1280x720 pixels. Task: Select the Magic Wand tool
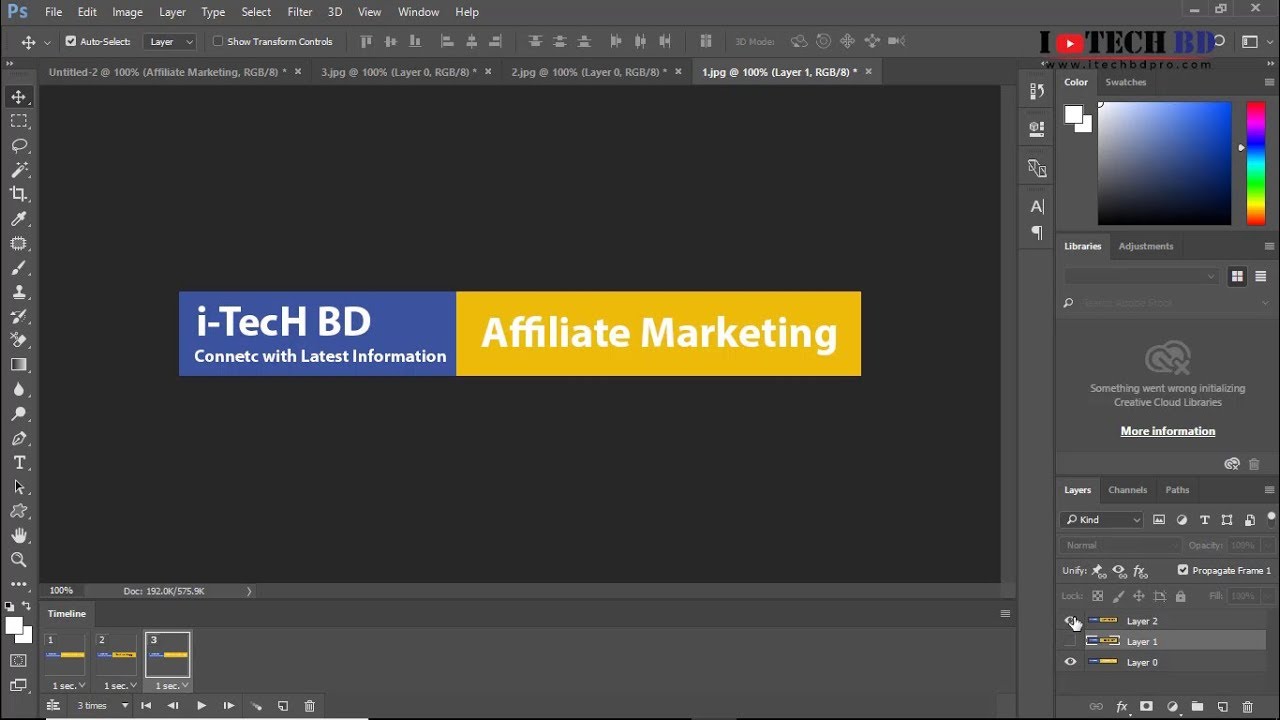[x=19, y=170]
